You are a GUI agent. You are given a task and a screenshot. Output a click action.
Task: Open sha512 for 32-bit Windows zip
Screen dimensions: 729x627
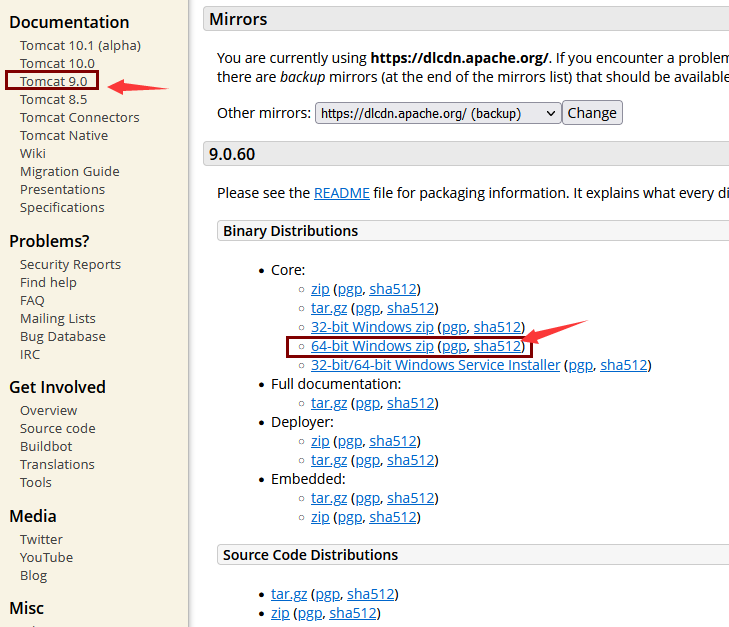[x=497, y=327]
